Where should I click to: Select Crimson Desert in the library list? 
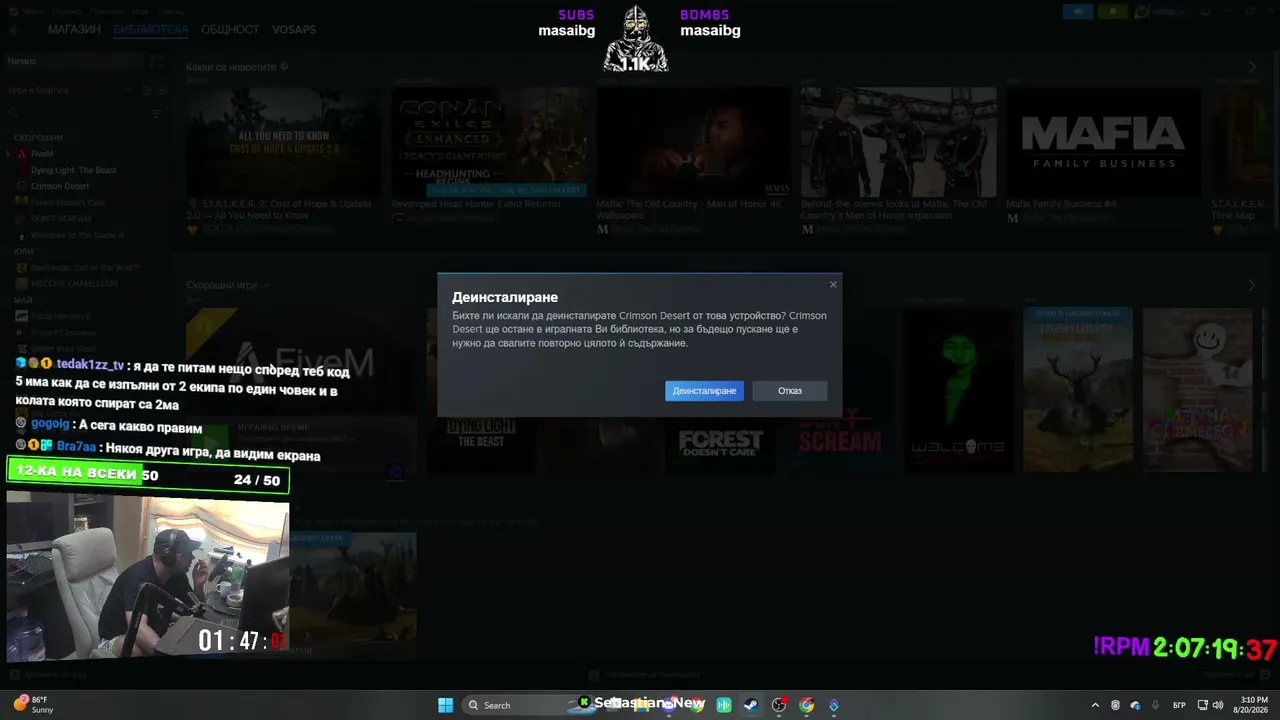click(59, 186)
